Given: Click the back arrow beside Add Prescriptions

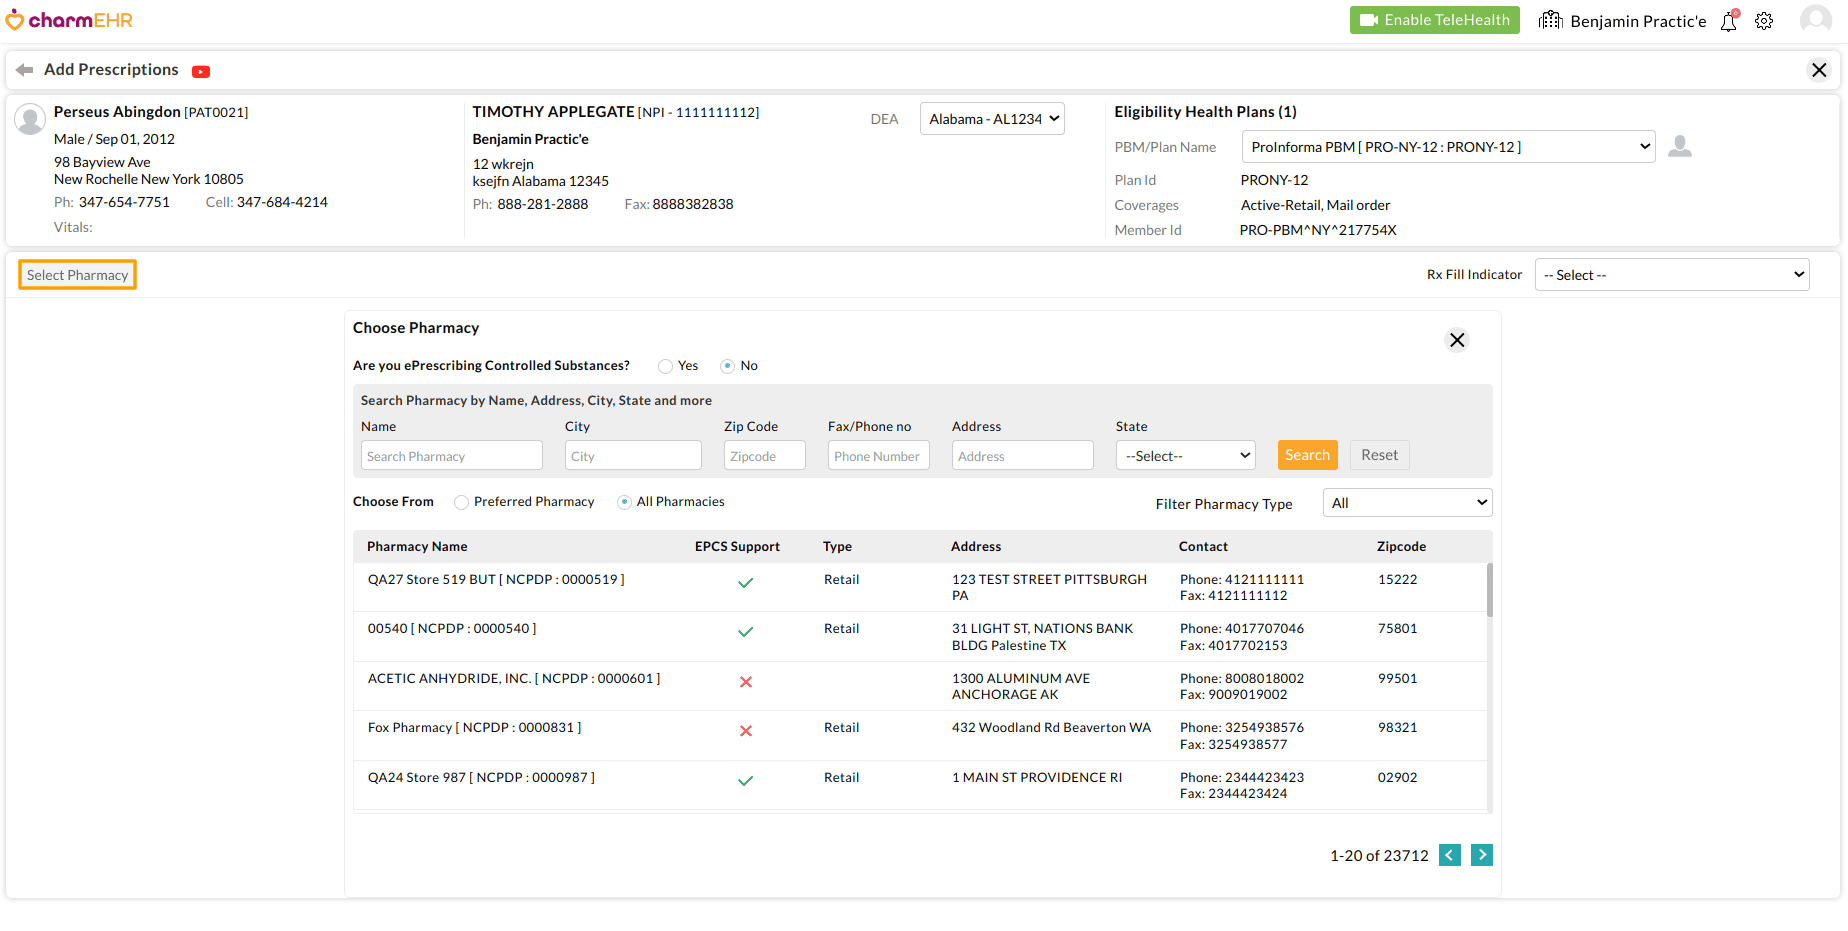Looking at the screenshot, I should click(x=25, y=70).
